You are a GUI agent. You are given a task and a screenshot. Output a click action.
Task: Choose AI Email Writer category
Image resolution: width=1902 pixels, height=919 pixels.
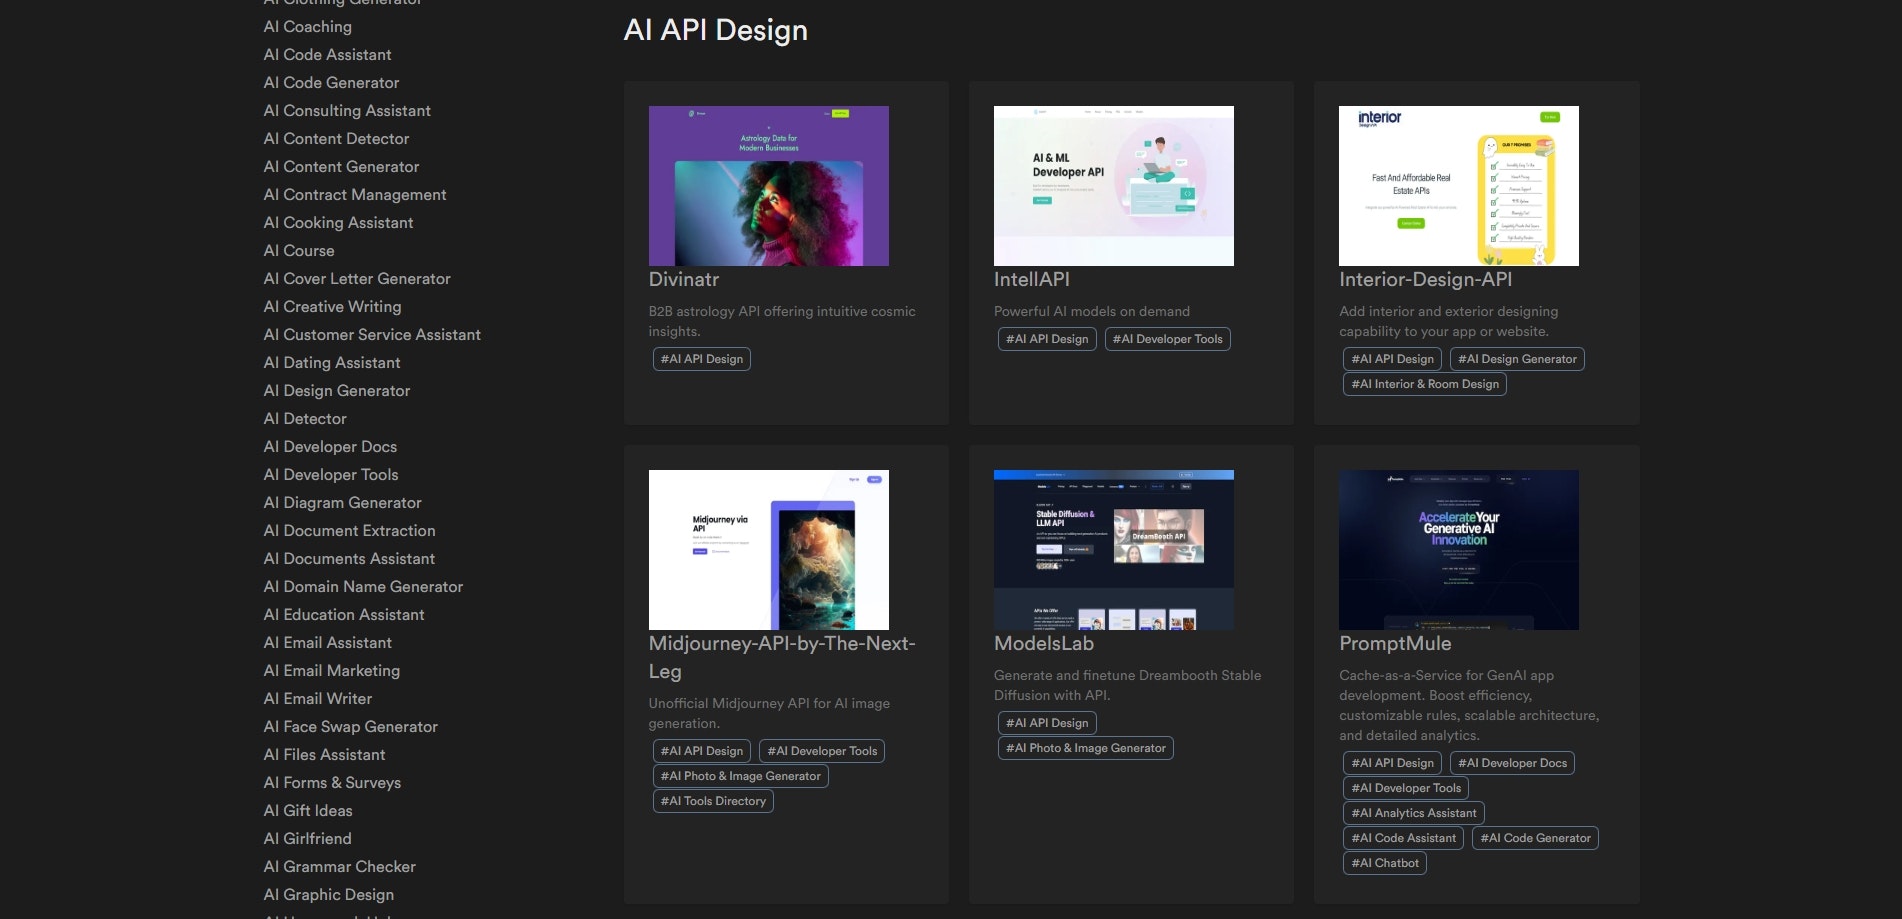click(317, 699)
